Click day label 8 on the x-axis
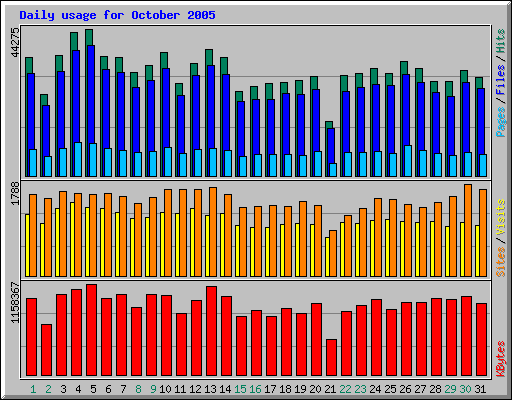512x400 pixels. [x=138, y=389]
